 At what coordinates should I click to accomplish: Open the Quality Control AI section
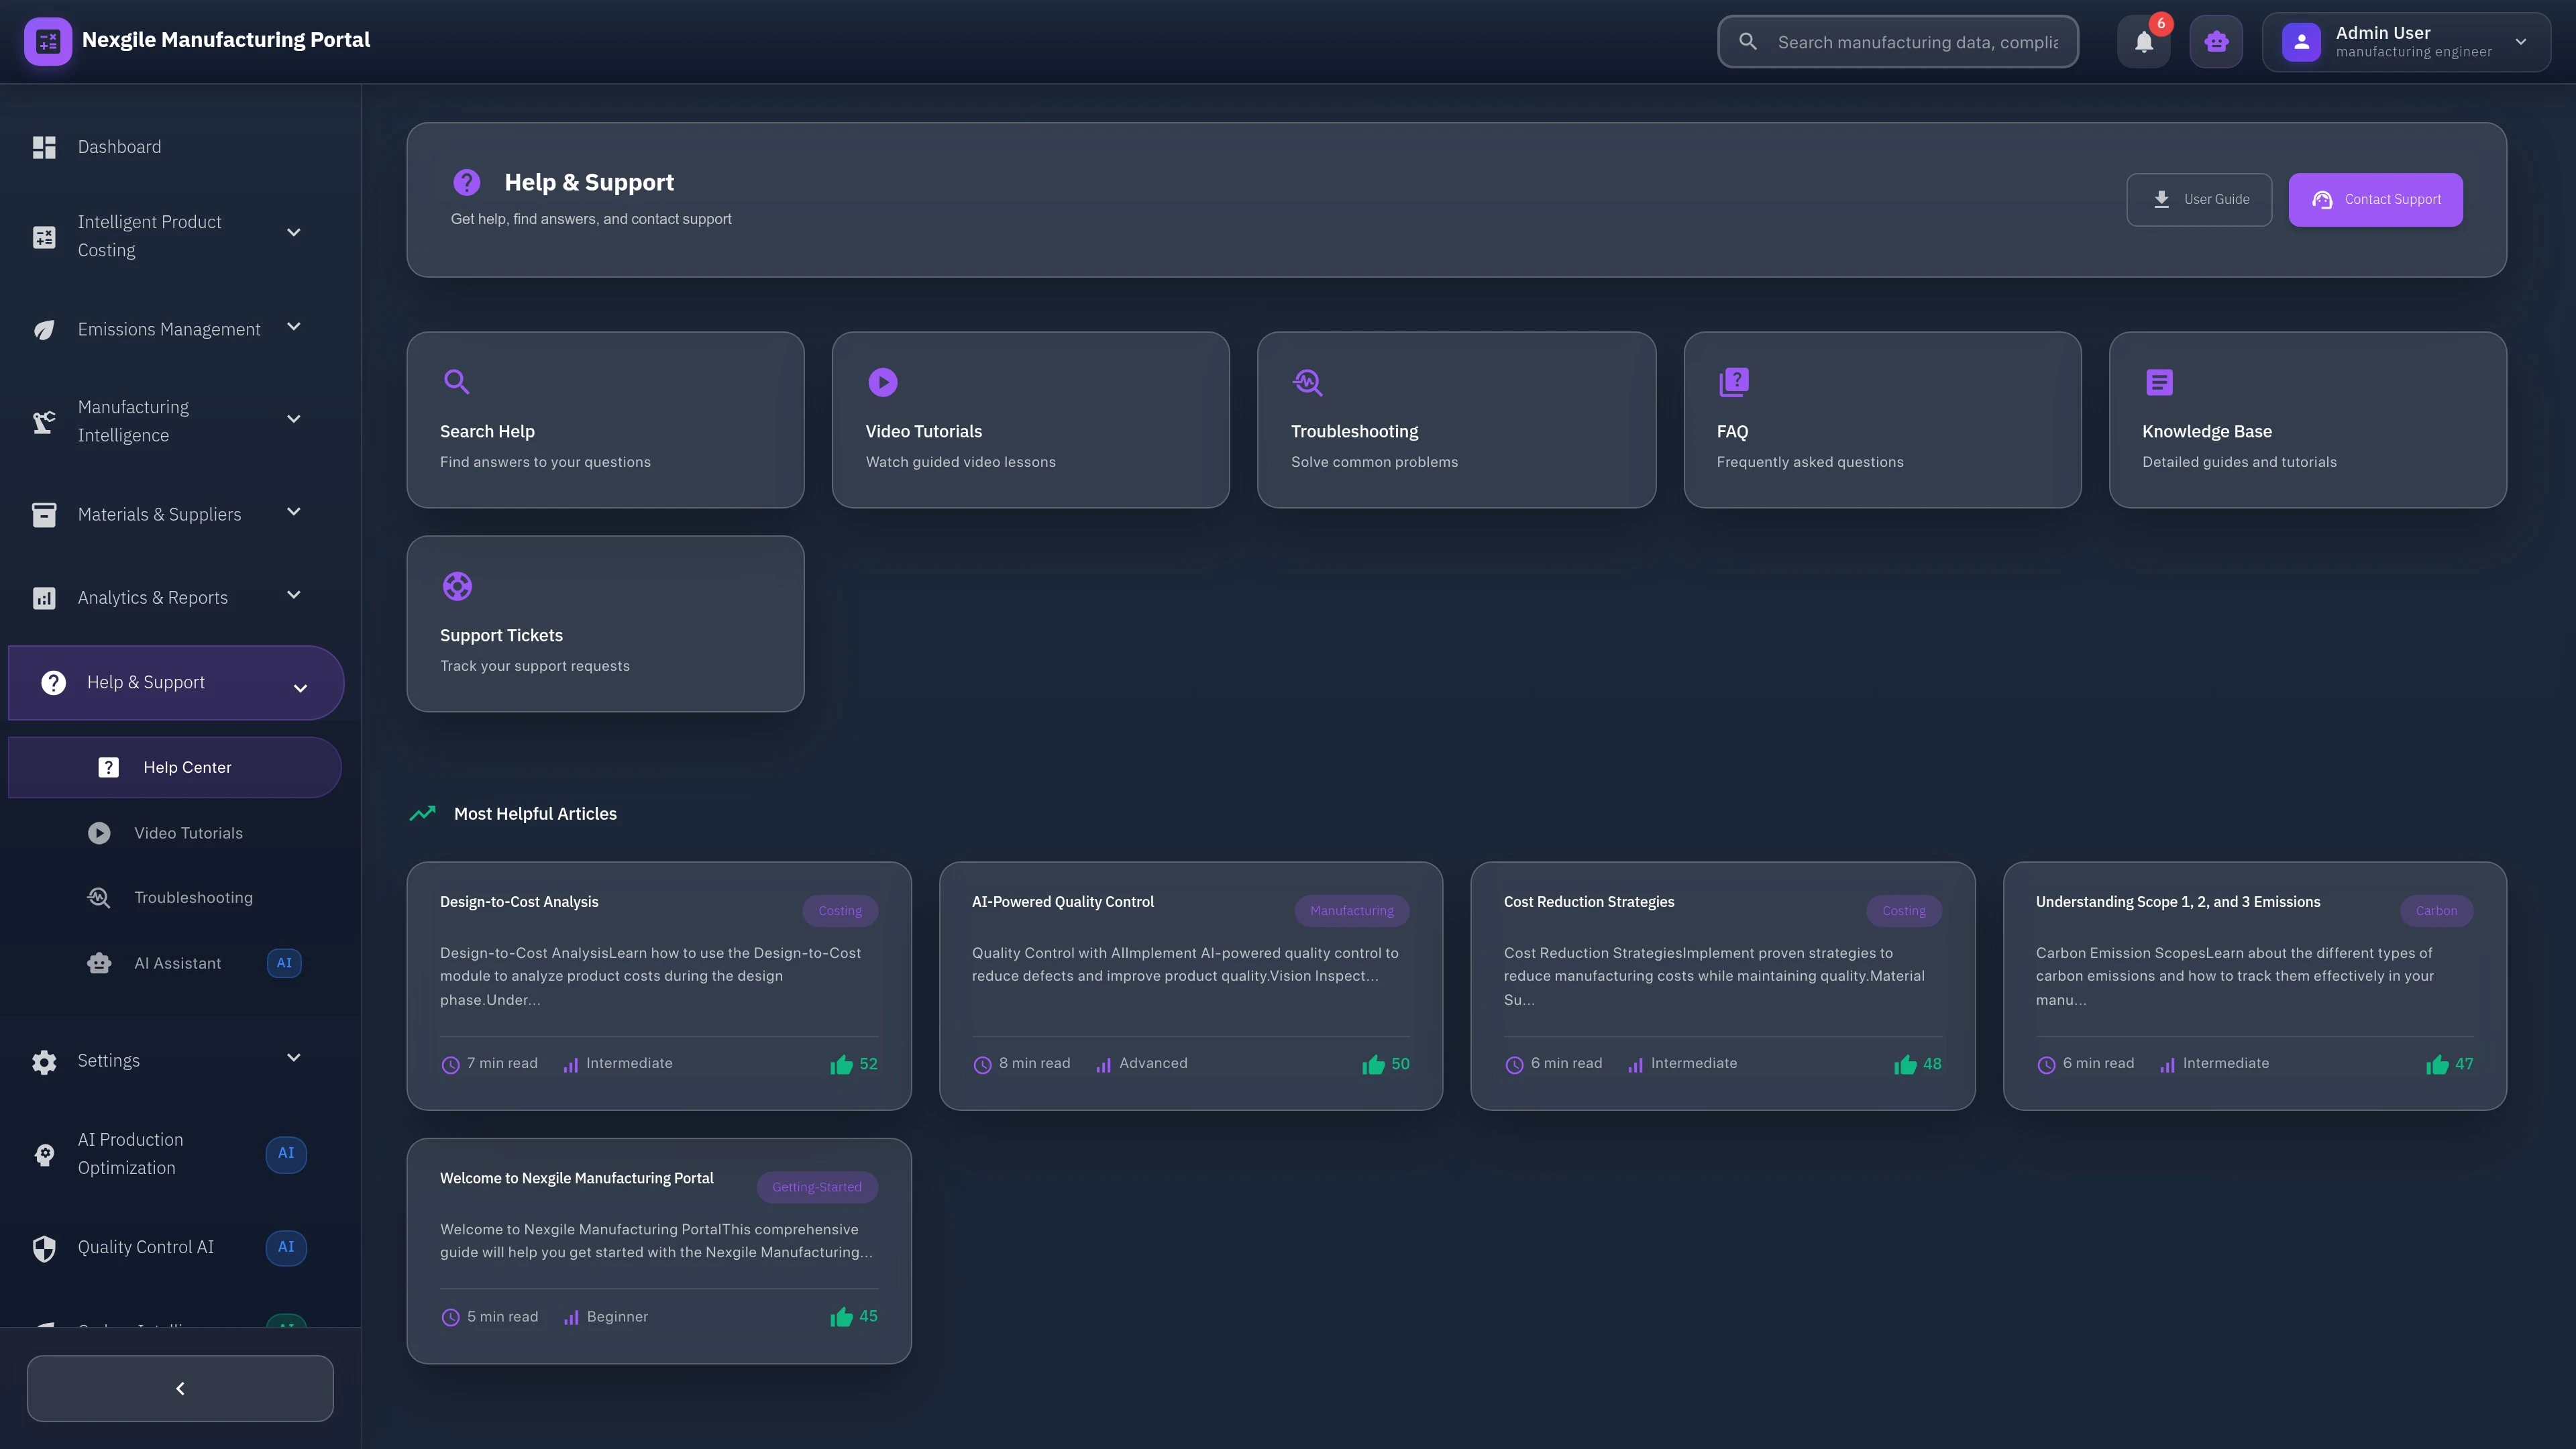pos(145,1247)
